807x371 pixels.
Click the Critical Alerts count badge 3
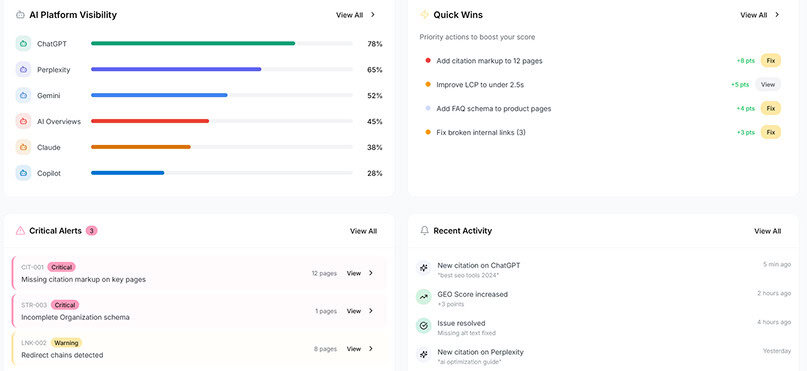(x=92, y=231)
